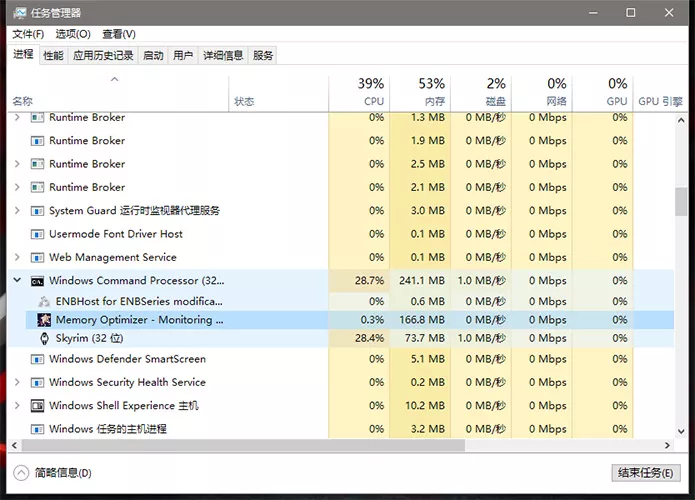Screen dimensions: 695x500
Task: Sort by the GPU percentage column header
Action: pos(603,93)
